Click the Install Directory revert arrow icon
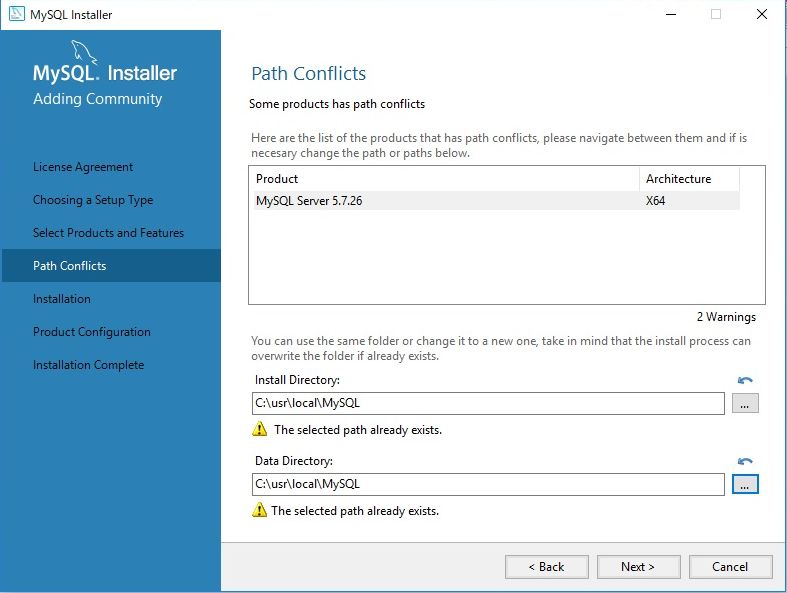The image size is (787, 593). (x=745, y=380)
